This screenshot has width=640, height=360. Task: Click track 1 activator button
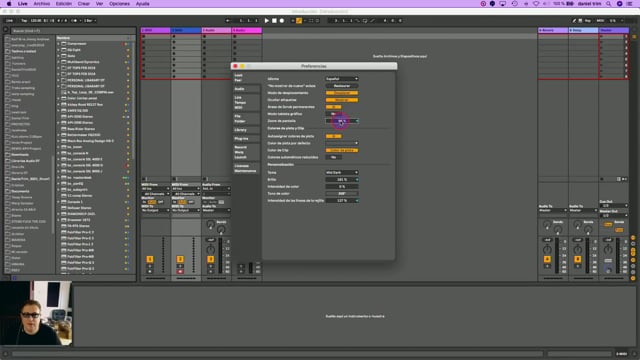pos(150,259)
